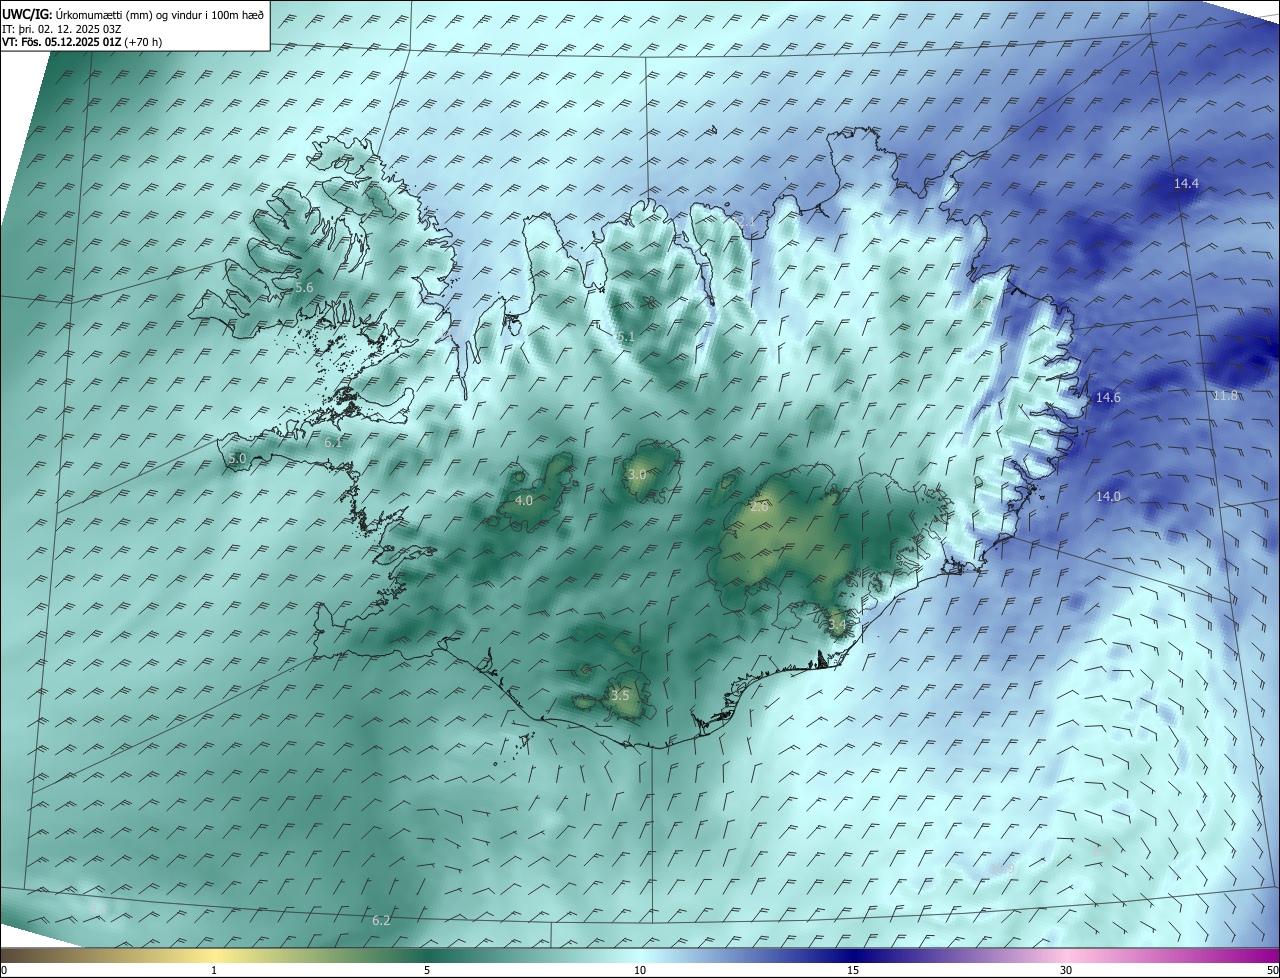The width and height of the screenshot is (1280, 978).
Task: Click the 6.2 value in the southern ocean
Action: click(x=381, y=921)
